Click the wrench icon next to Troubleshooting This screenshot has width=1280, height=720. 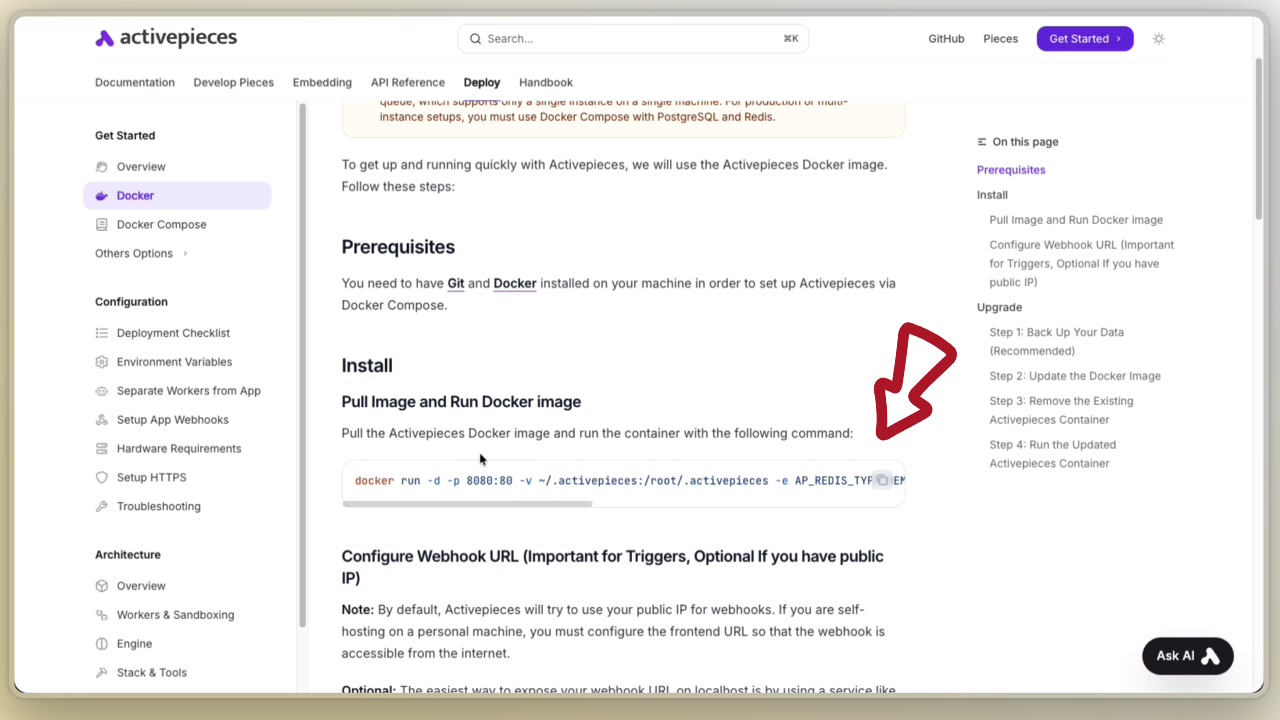coord(101,506)
